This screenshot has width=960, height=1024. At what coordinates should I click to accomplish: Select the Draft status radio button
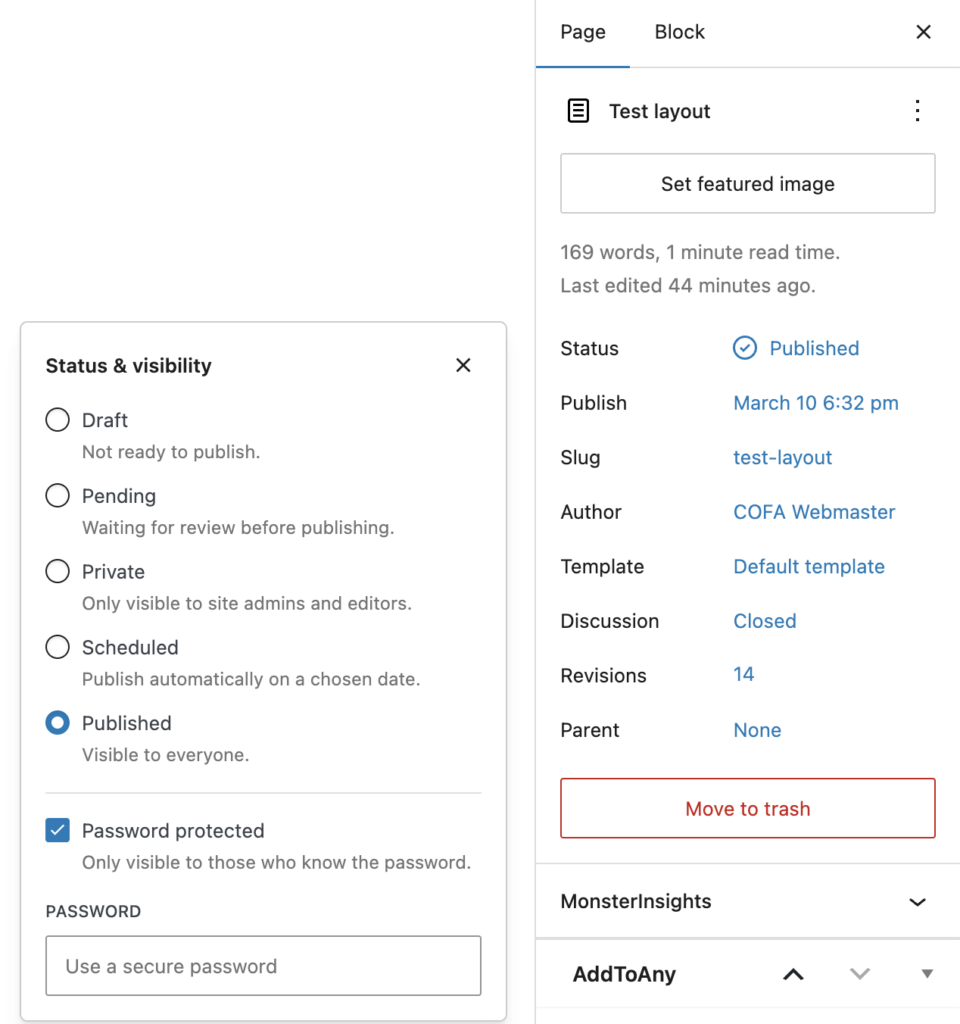click(x=57, y=420)
